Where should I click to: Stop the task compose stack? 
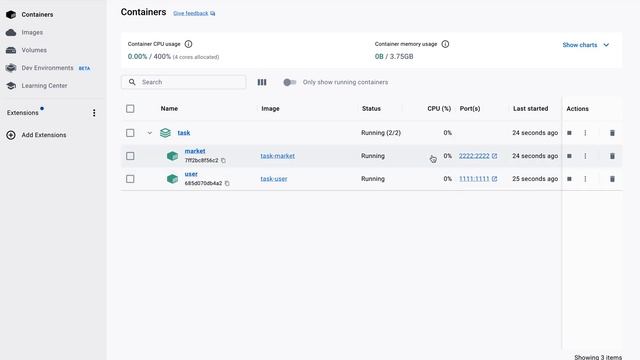569,133
